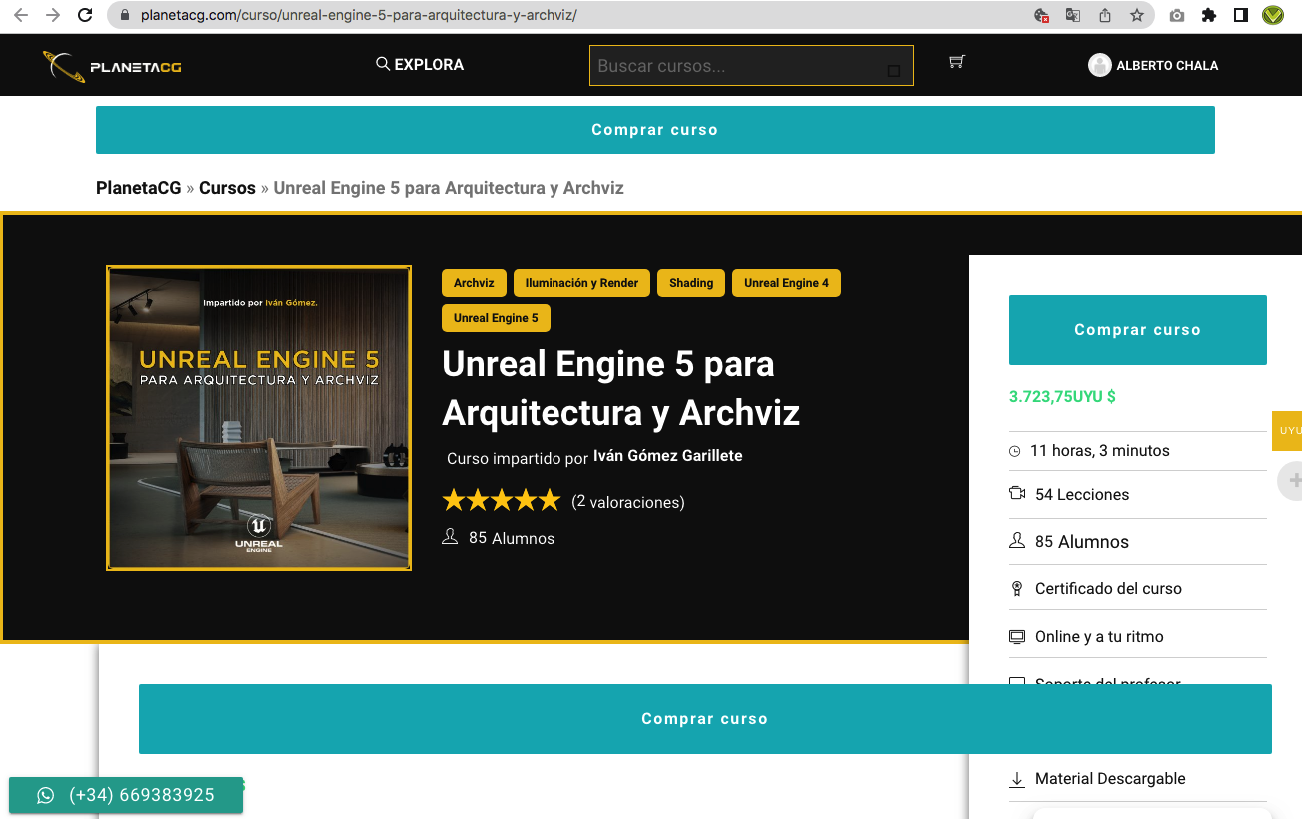Click the share page icon
The width and height of the screenshot is (1302, 819).
(x=1105, y=15)
